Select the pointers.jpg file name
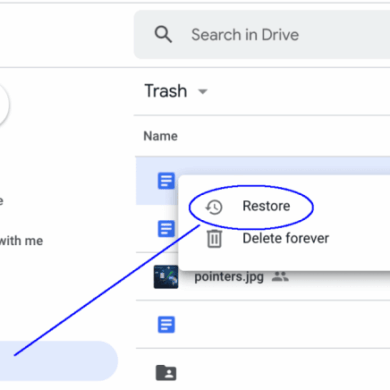 tap(229, 277)
